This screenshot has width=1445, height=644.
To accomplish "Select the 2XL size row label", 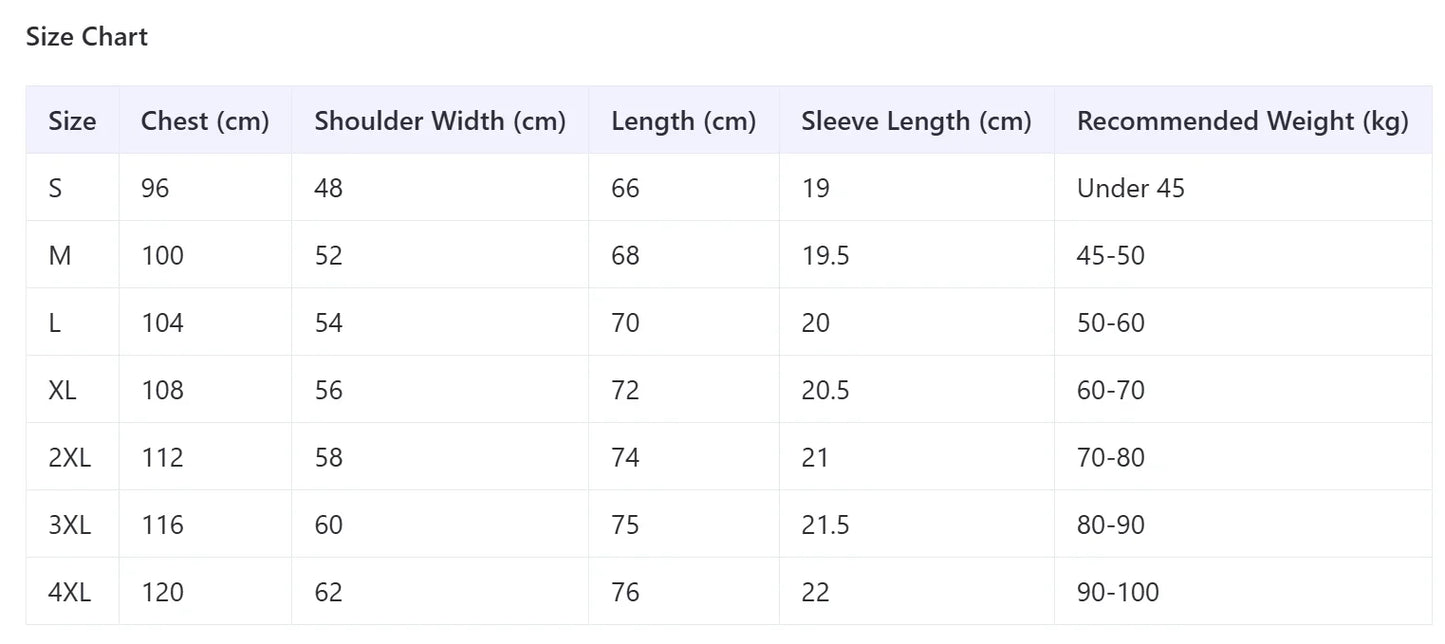I will pyautogui.click(x=69, y=457).
